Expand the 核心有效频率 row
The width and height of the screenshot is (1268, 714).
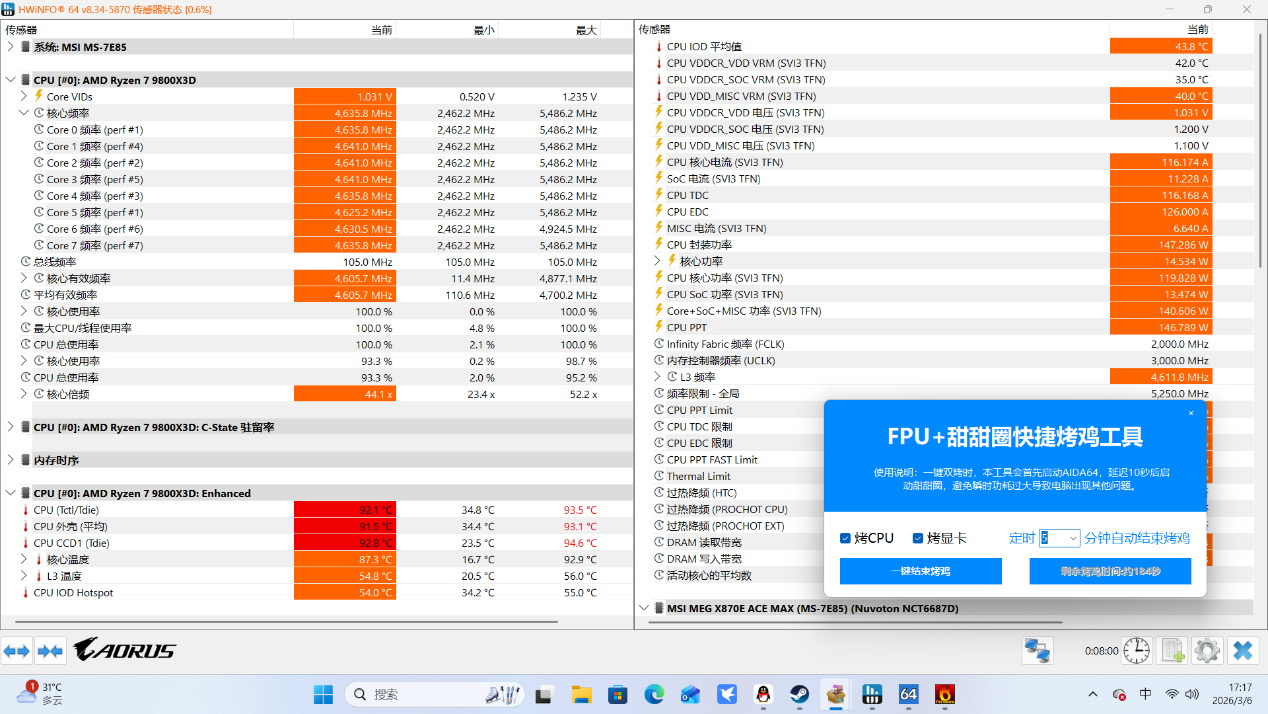tap(24, 278)
